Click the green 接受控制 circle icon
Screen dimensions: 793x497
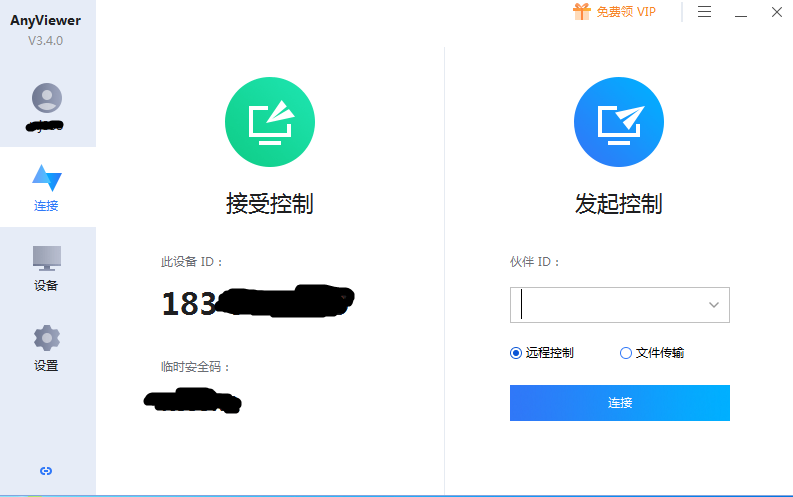270,122
